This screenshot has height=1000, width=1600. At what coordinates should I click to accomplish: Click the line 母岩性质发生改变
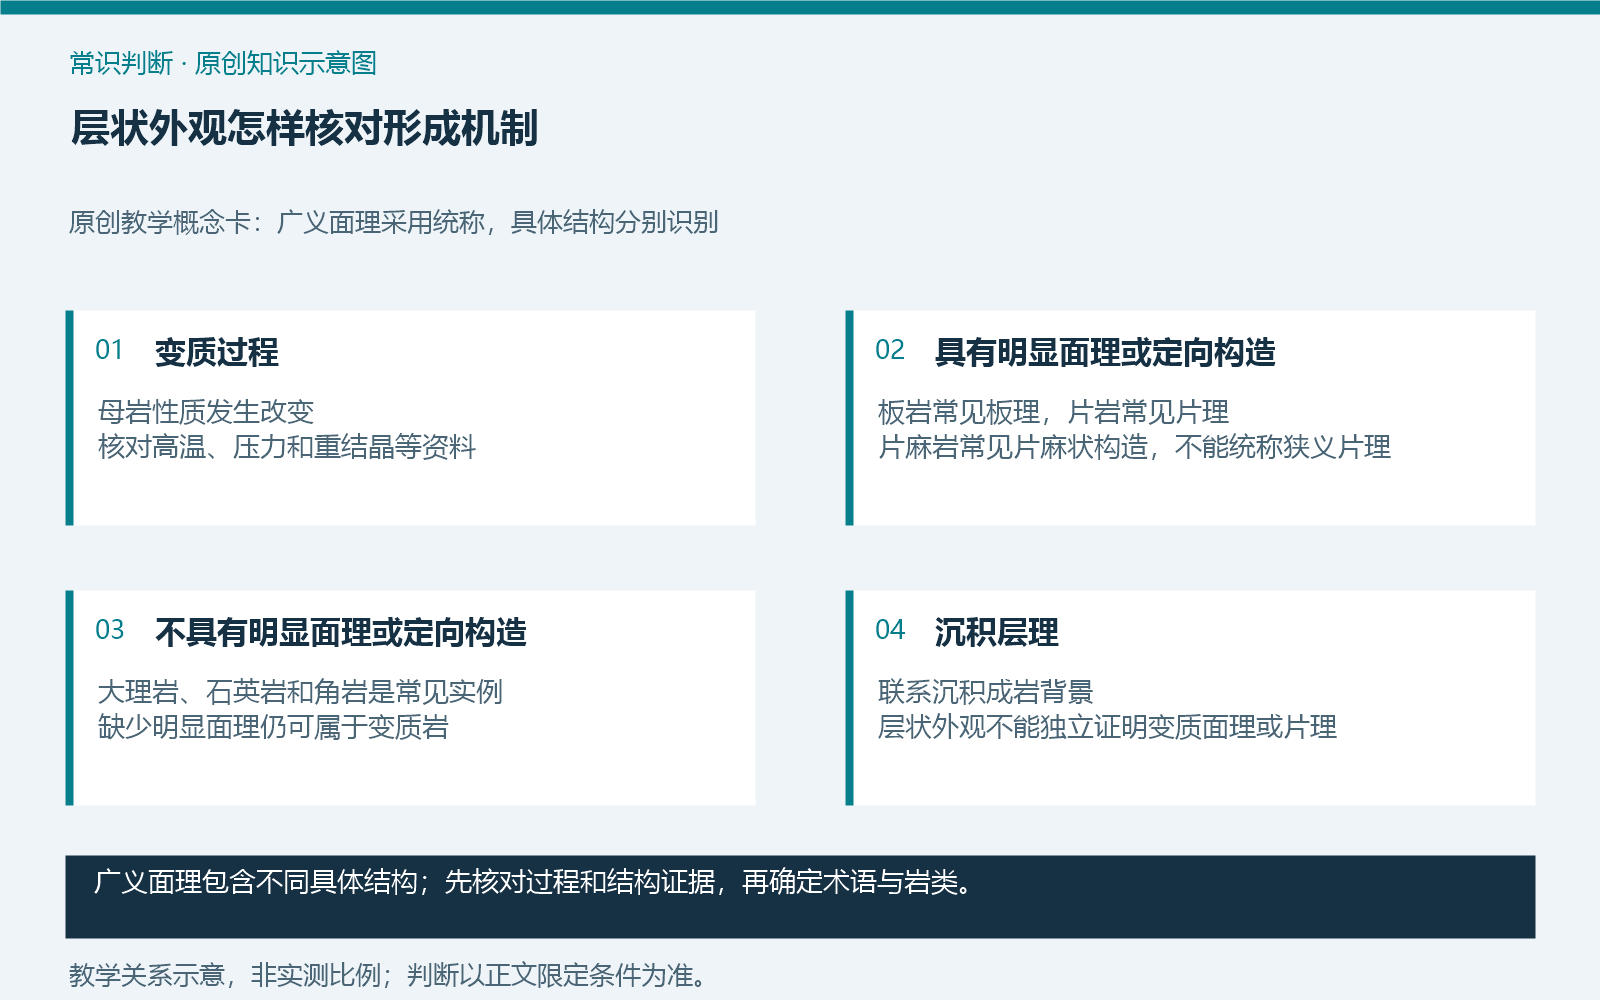206,412
